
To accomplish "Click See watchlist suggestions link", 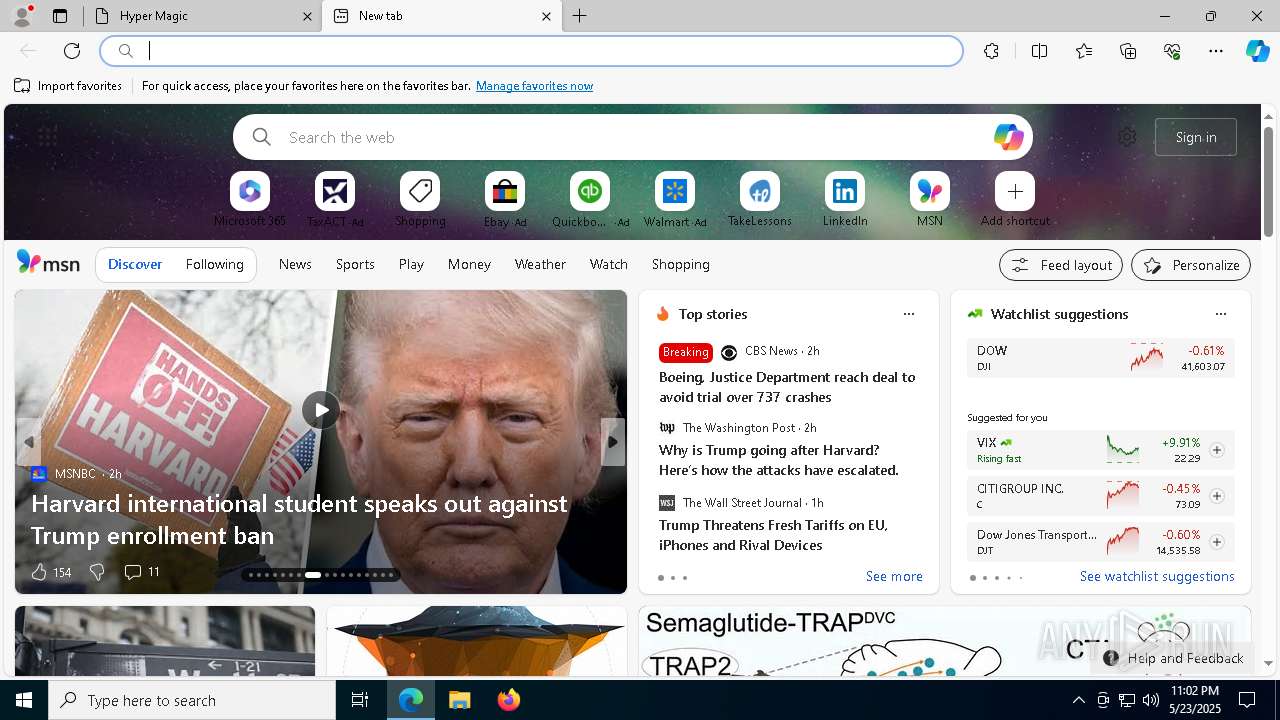I will coord(1157,576).
